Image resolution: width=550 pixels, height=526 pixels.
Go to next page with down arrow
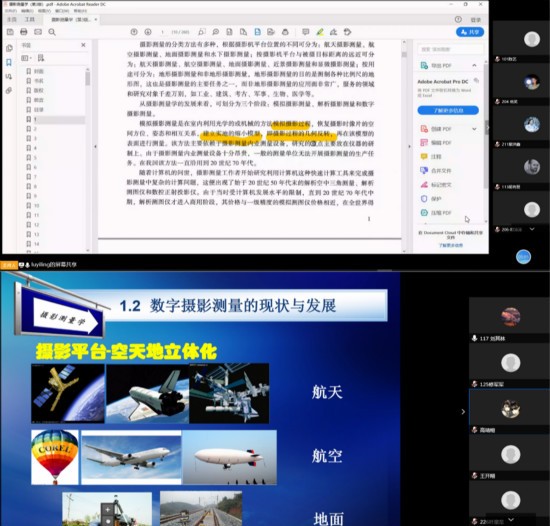tap(148, 32)
